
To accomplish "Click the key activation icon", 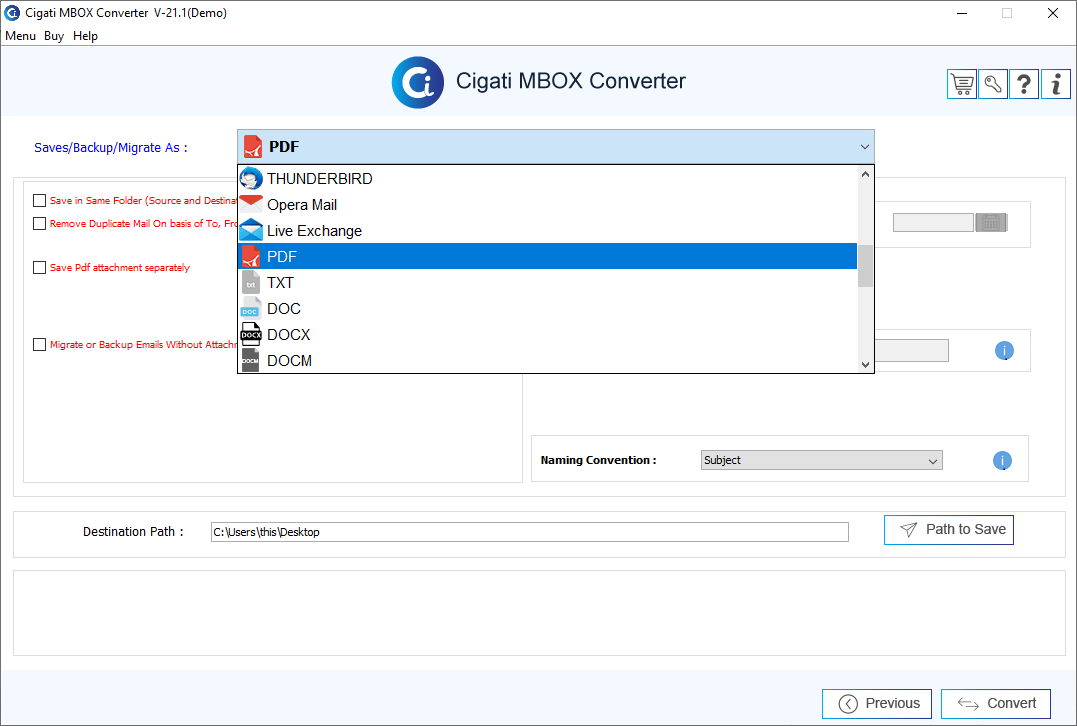I will click(993, 84).
